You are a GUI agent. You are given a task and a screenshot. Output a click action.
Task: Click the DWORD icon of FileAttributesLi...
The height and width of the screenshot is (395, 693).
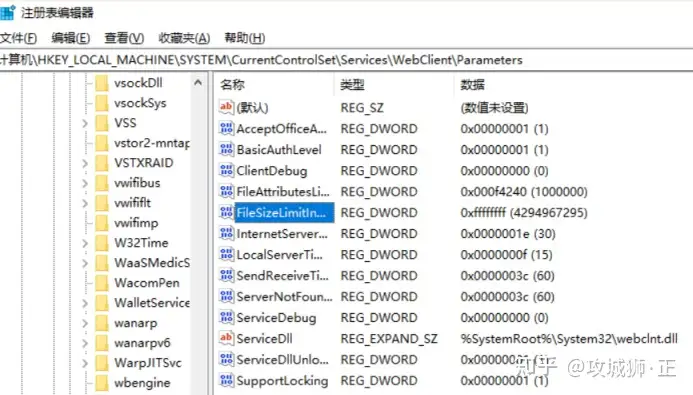pyautogui.click(x=226, y=191)
